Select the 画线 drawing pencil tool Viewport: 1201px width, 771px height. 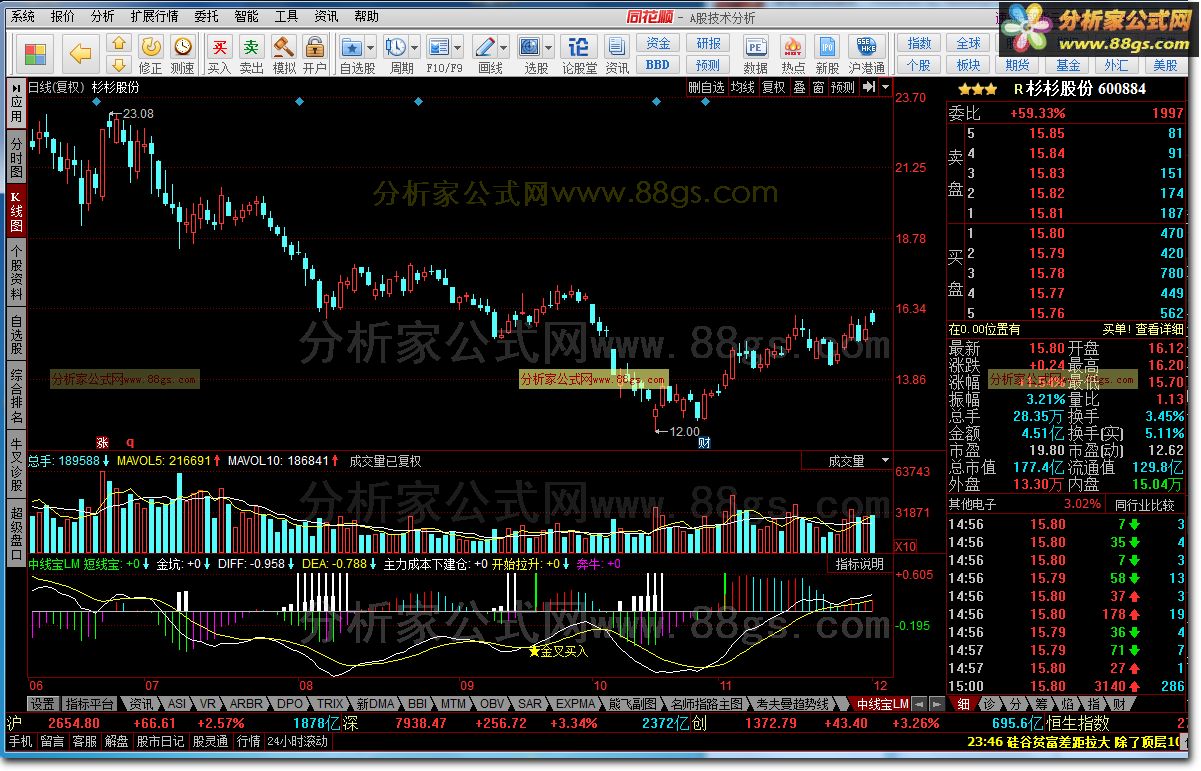[485, 47]
